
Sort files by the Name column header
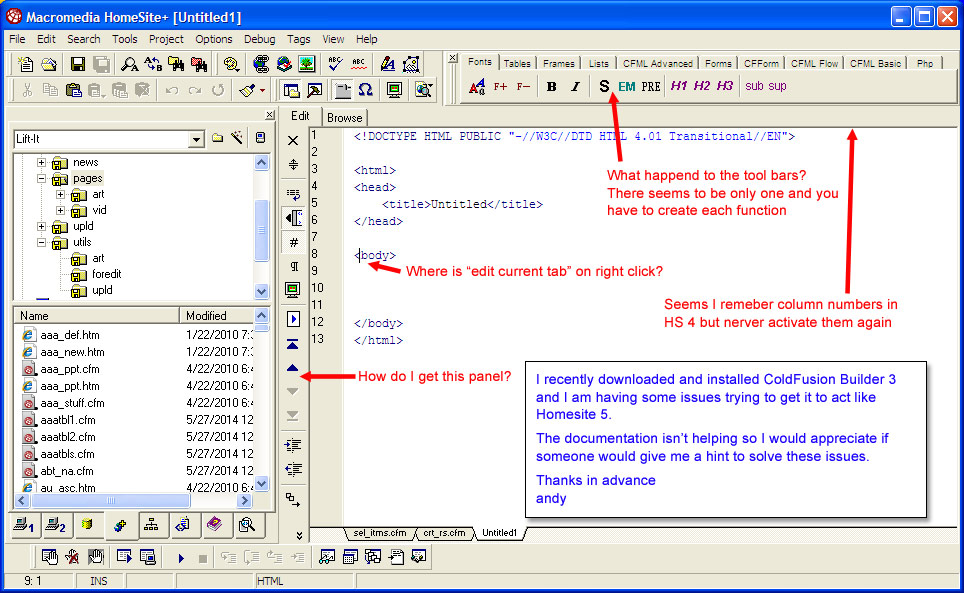(97, 315)
